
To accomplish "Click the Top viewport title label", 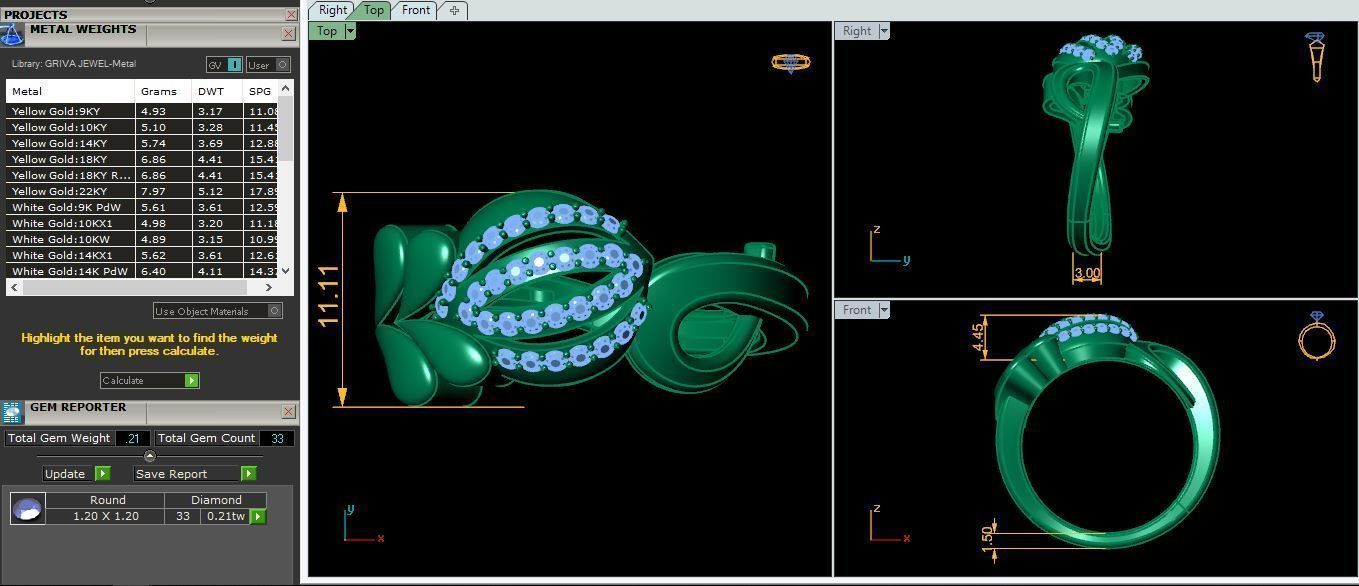I will [327, 31].
